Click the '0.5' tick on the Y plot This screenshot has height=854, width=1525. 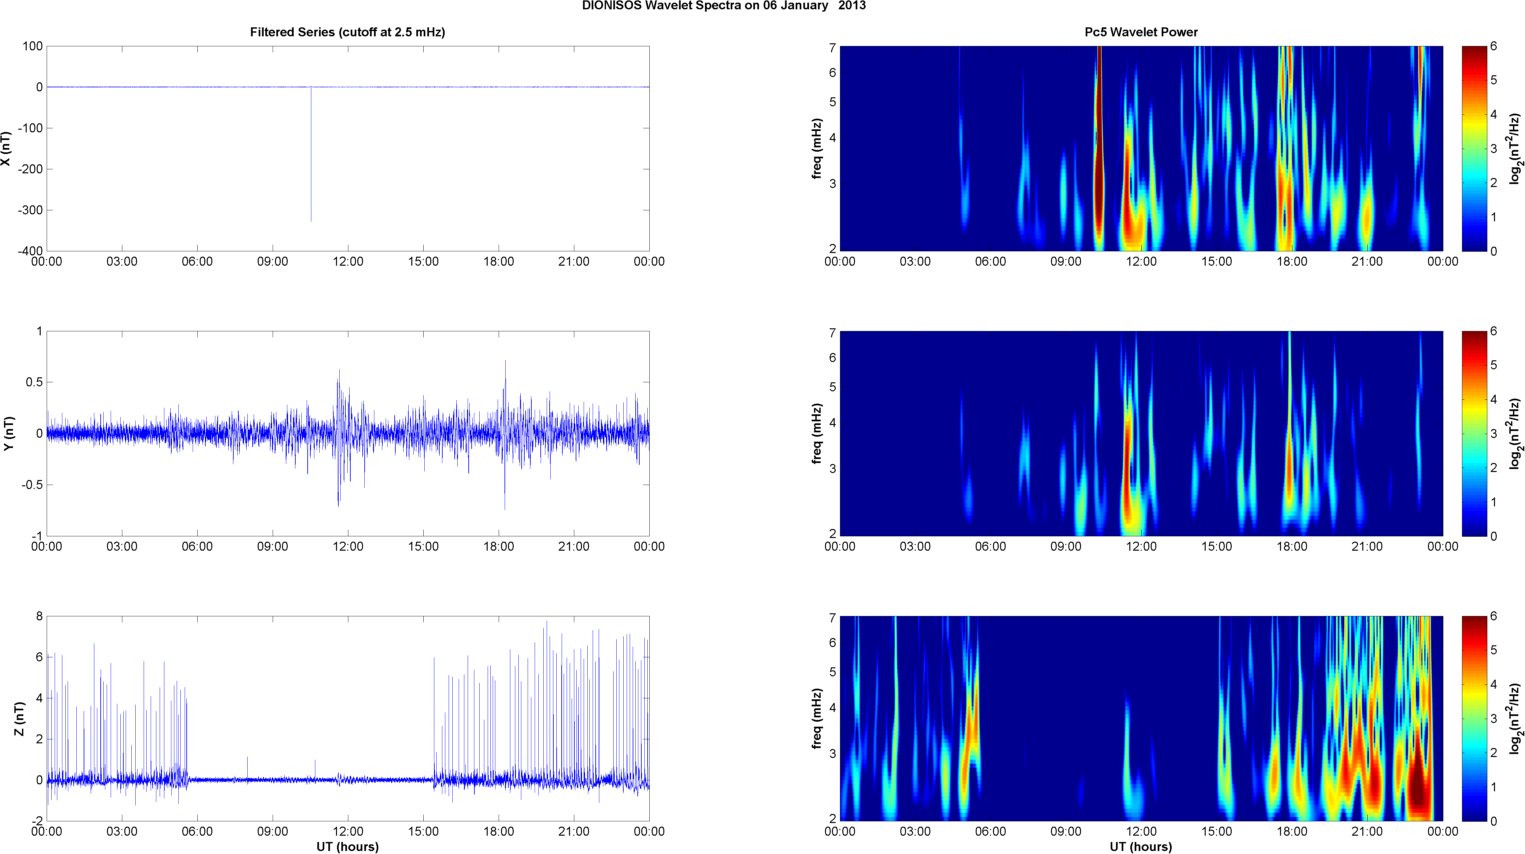coord(33,382)
